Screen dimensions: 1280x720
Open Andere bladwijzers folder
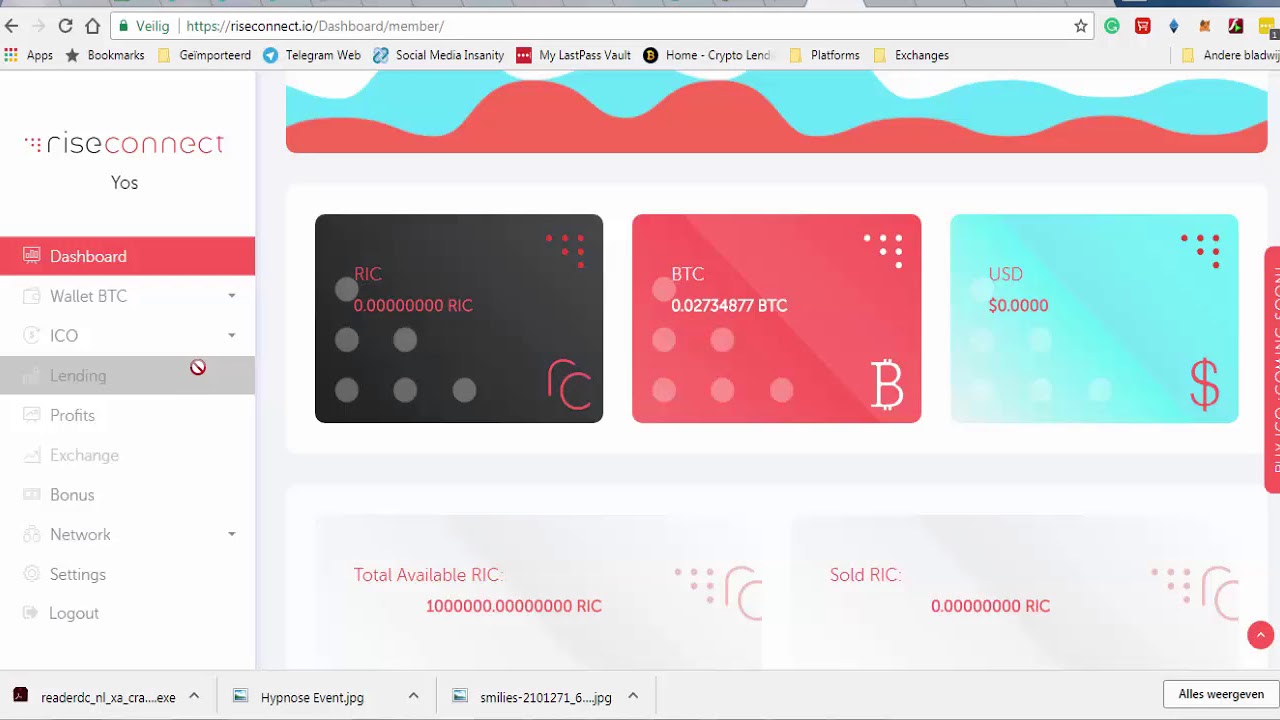click(x=1230, y=55)
